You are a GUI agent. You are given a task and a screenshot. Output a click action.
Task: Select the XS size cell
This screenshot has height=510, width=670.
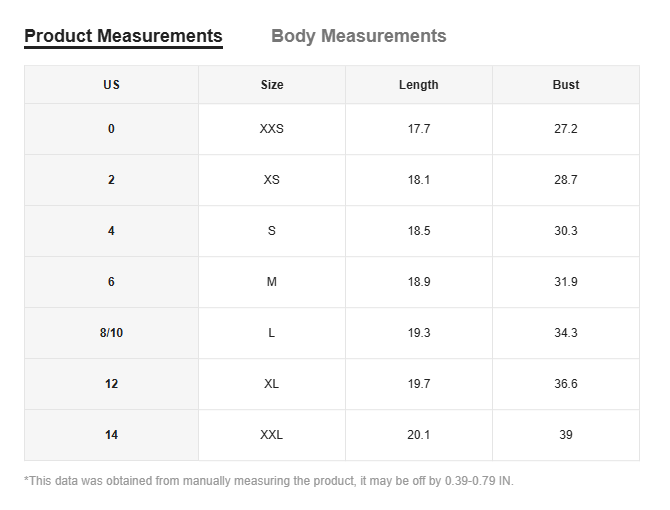pyautogui.click(x=271, y=180)
